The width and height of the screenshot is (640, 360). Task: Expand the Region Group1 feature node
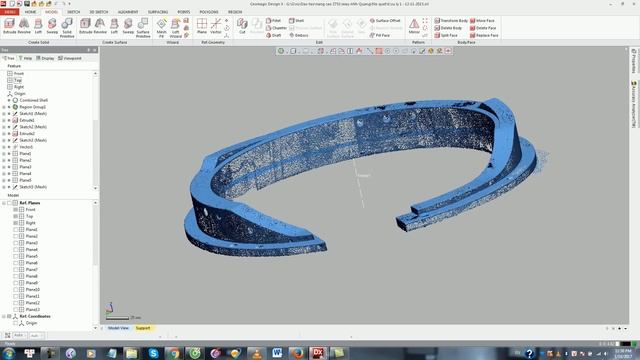tap(4, 107)
